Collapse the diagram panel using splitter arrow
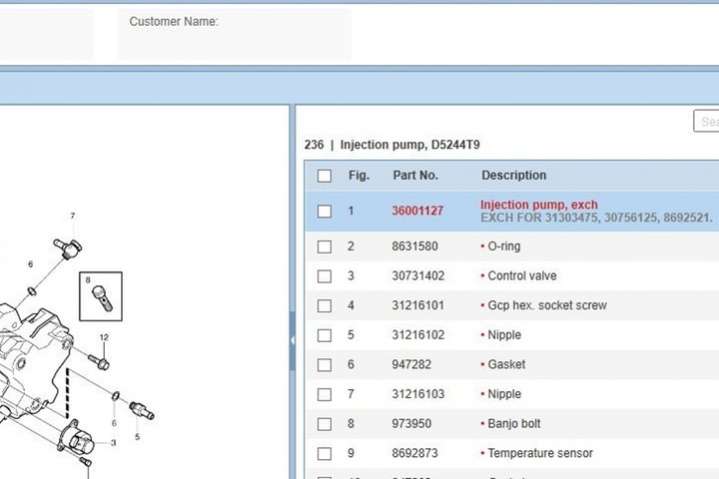Image resolution: width=719 pixels, height=479 pixels. pyautogui.click(x=292, y=340)
